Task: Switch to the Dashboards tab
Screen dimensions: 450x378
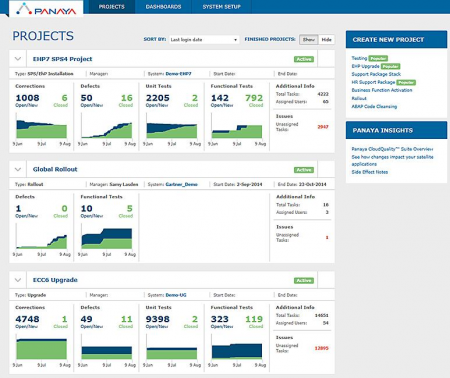Action: [x=163, y=7]
